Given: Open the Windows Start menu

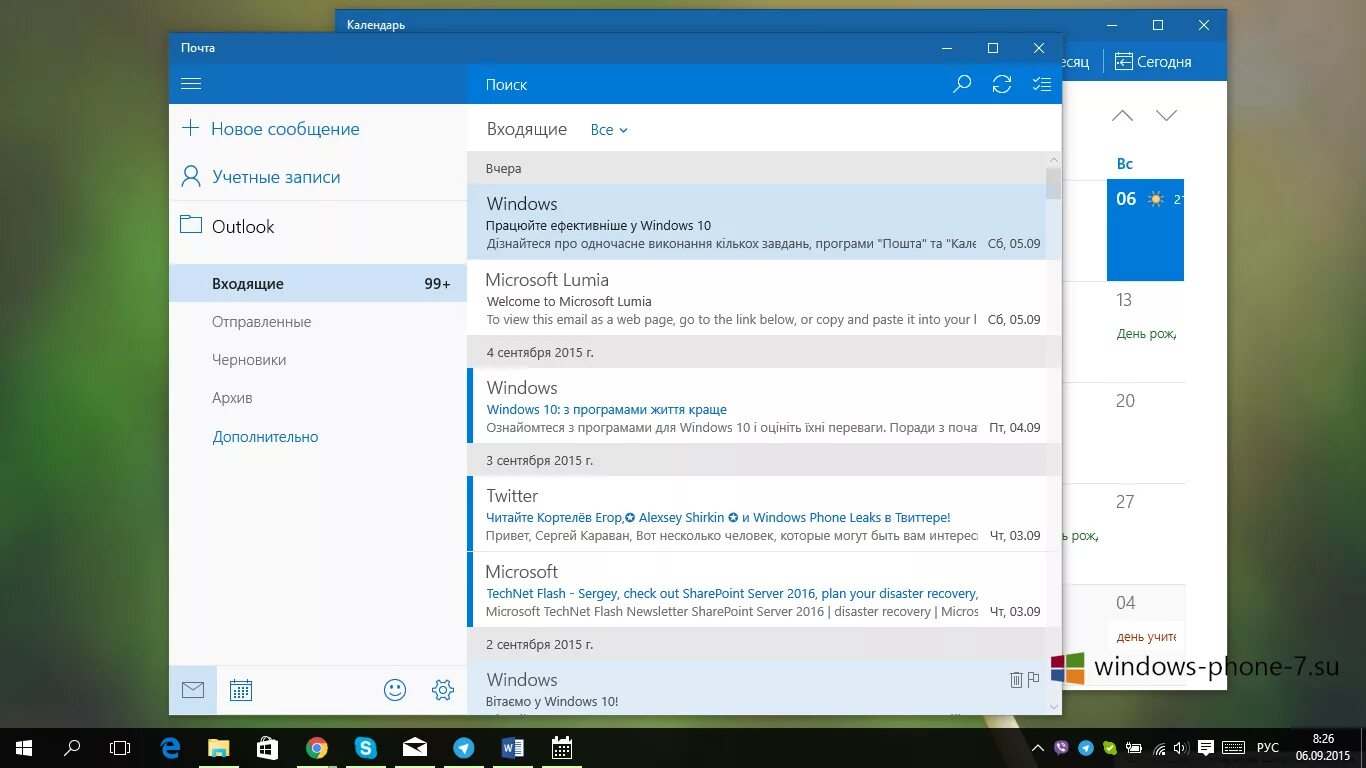Looking at the screenshot, I should pos(24,747).
